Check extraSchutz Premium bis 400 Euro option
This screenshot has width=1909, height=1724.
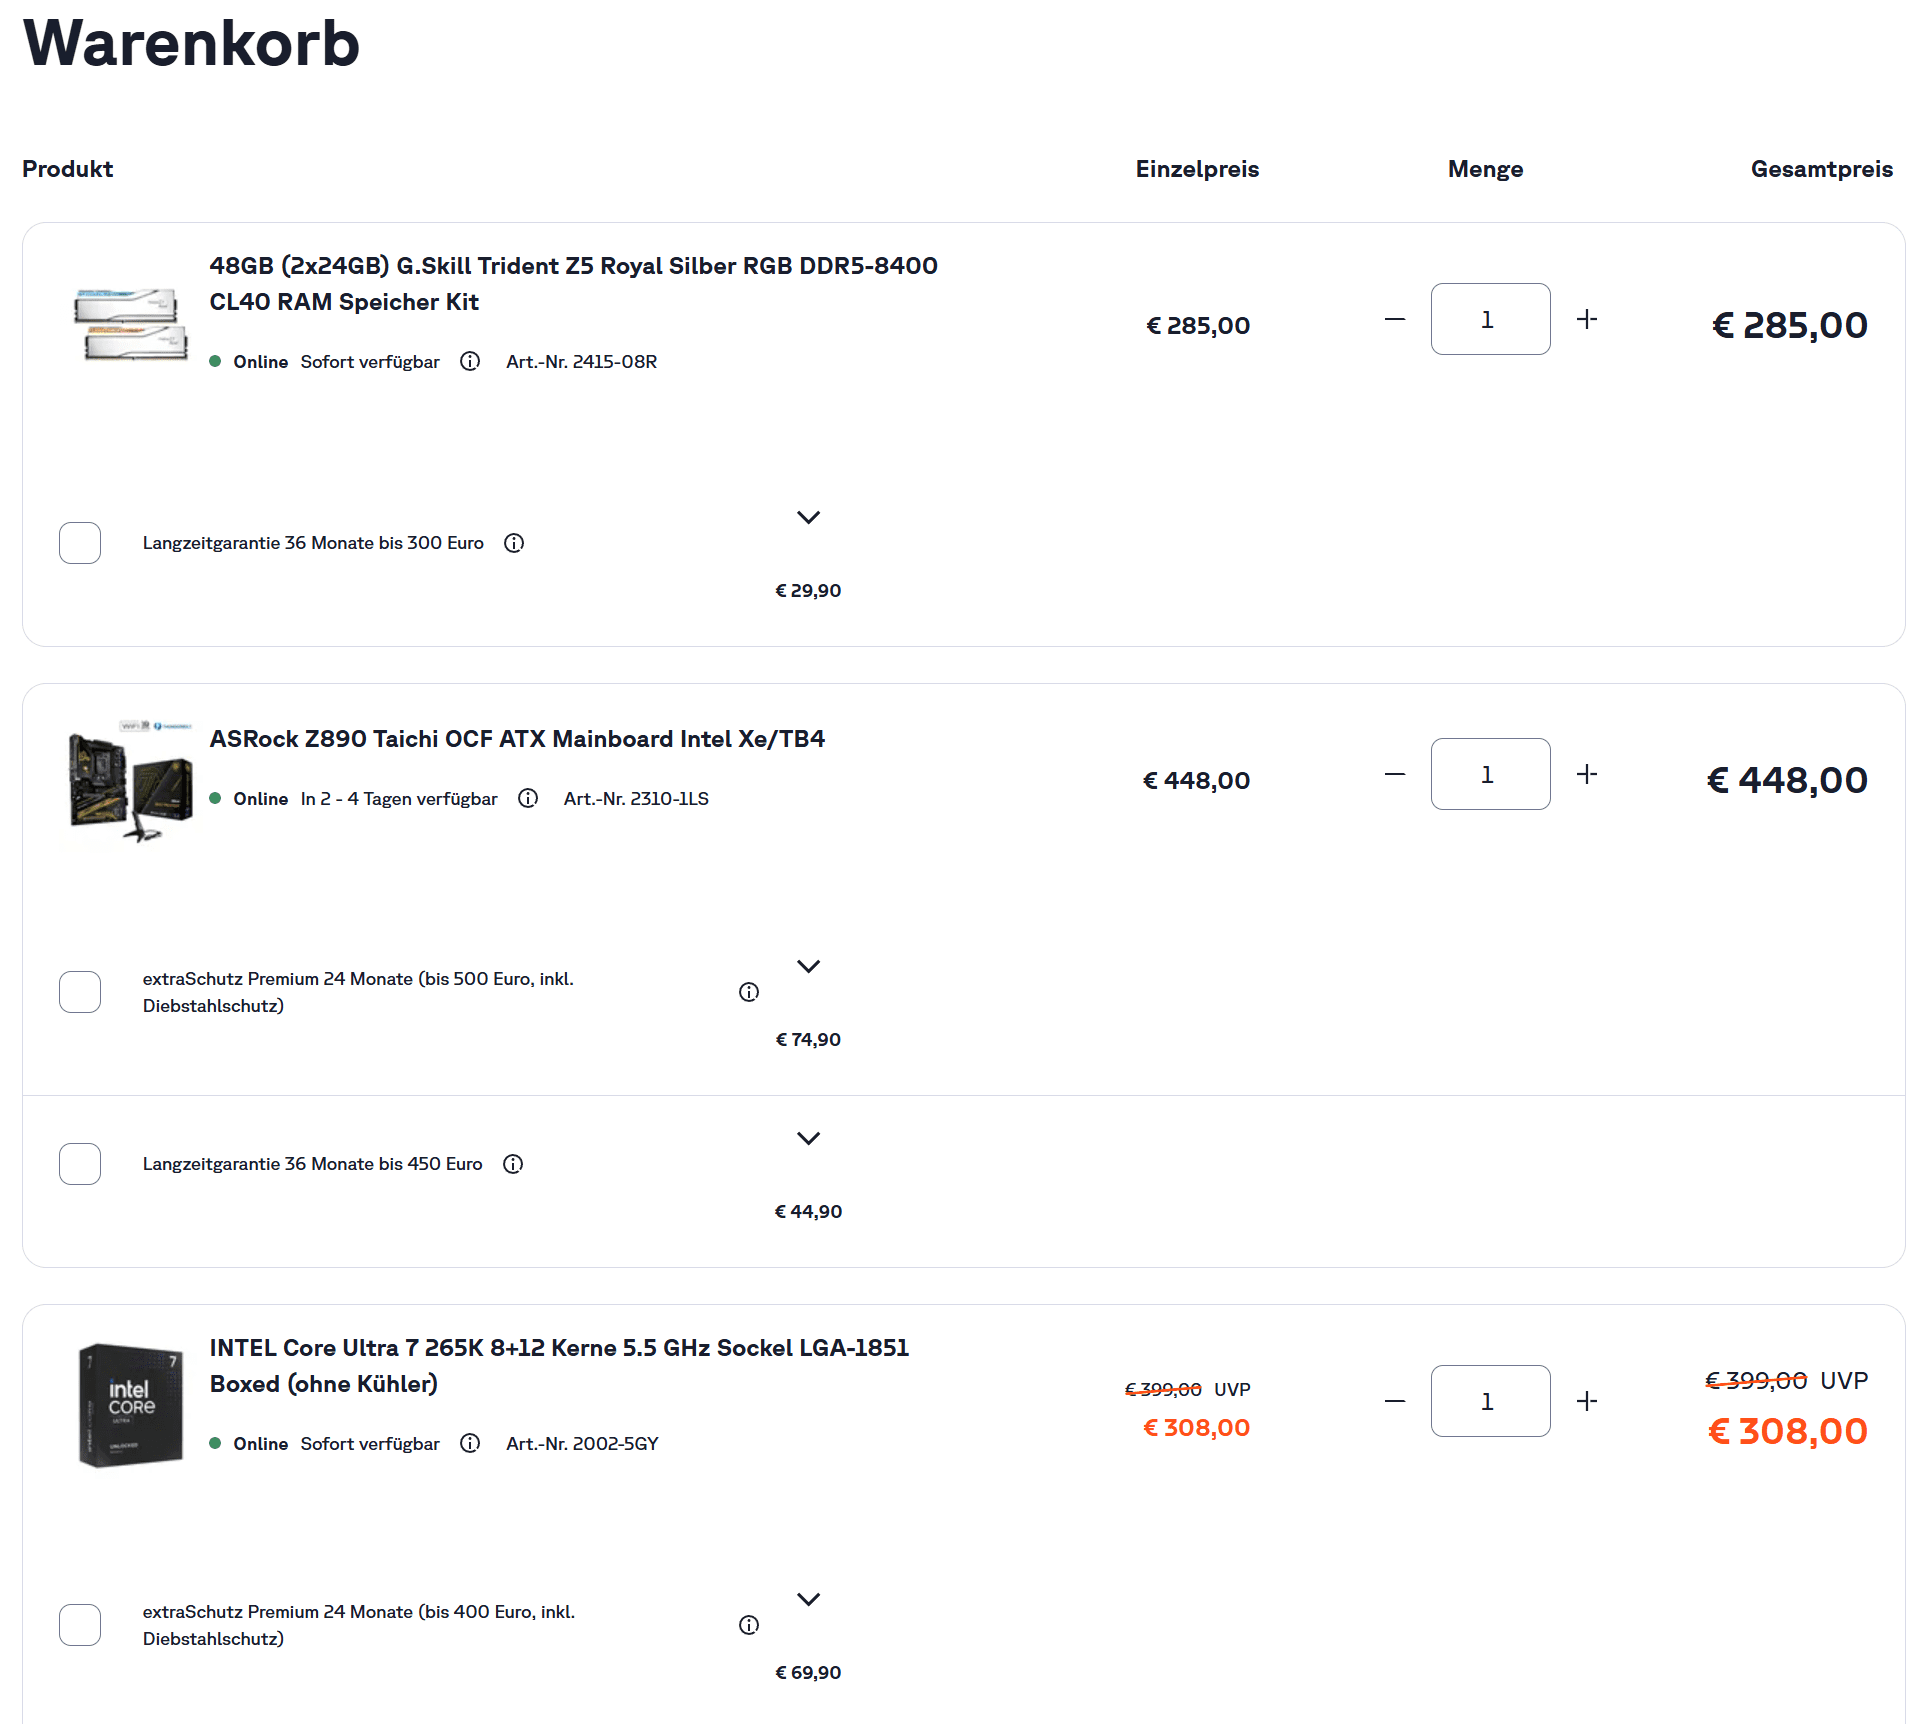click(80, 1625)
